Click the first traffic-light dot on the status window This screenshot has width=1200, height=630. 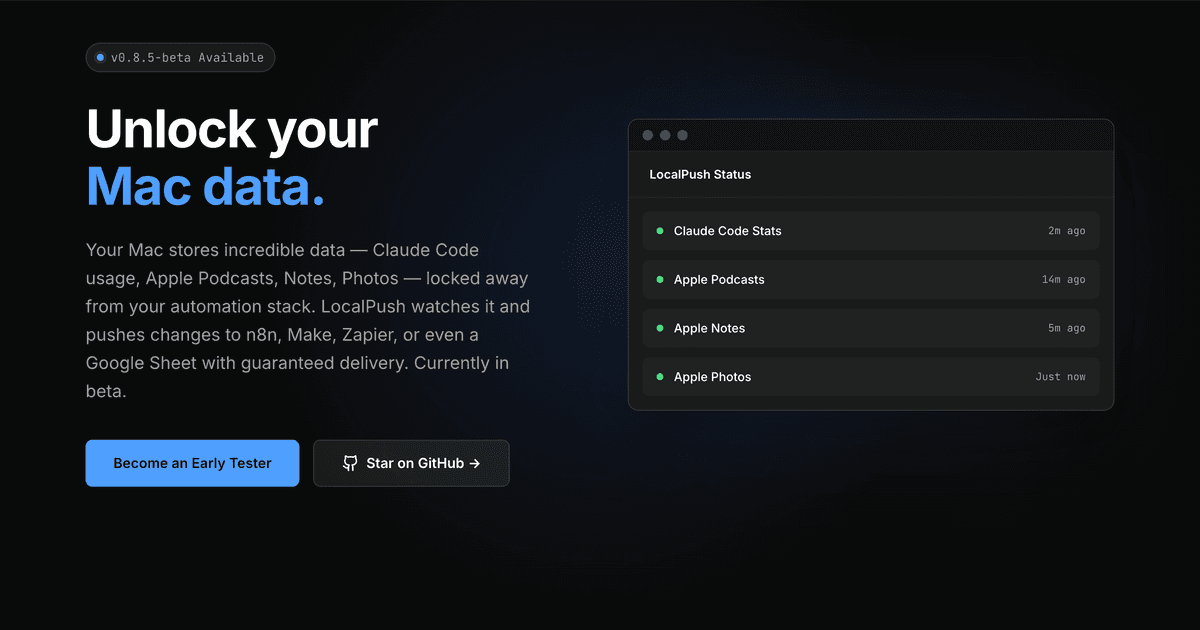tap(649, 134)
